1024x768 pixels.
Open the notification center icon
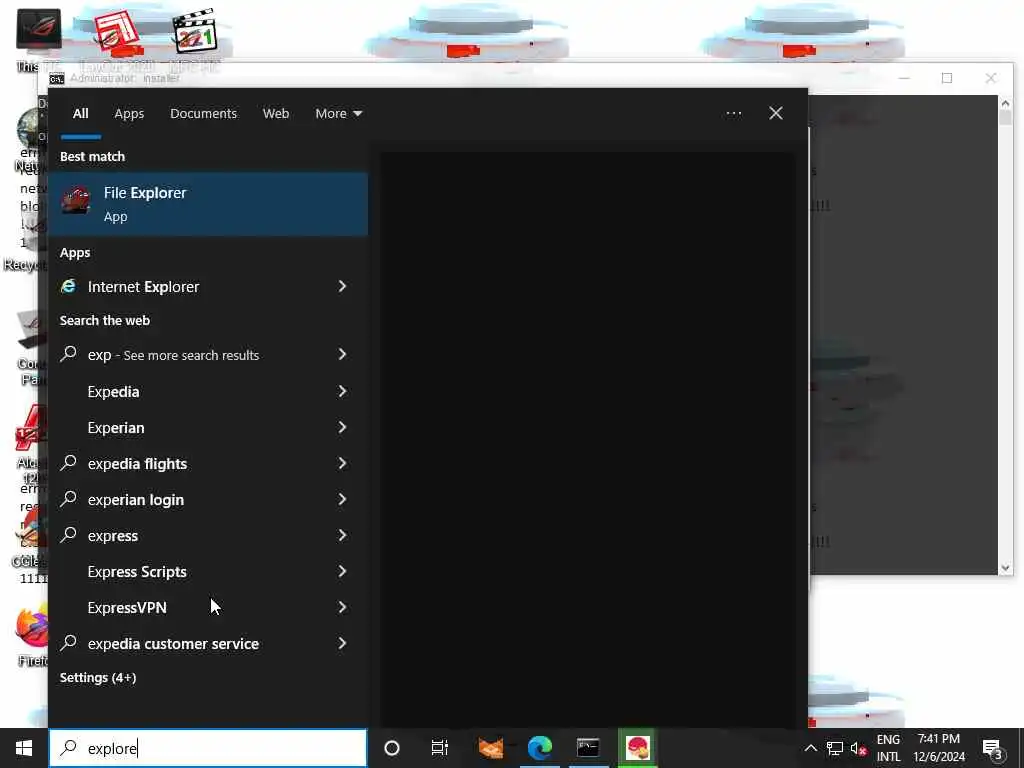992,748
